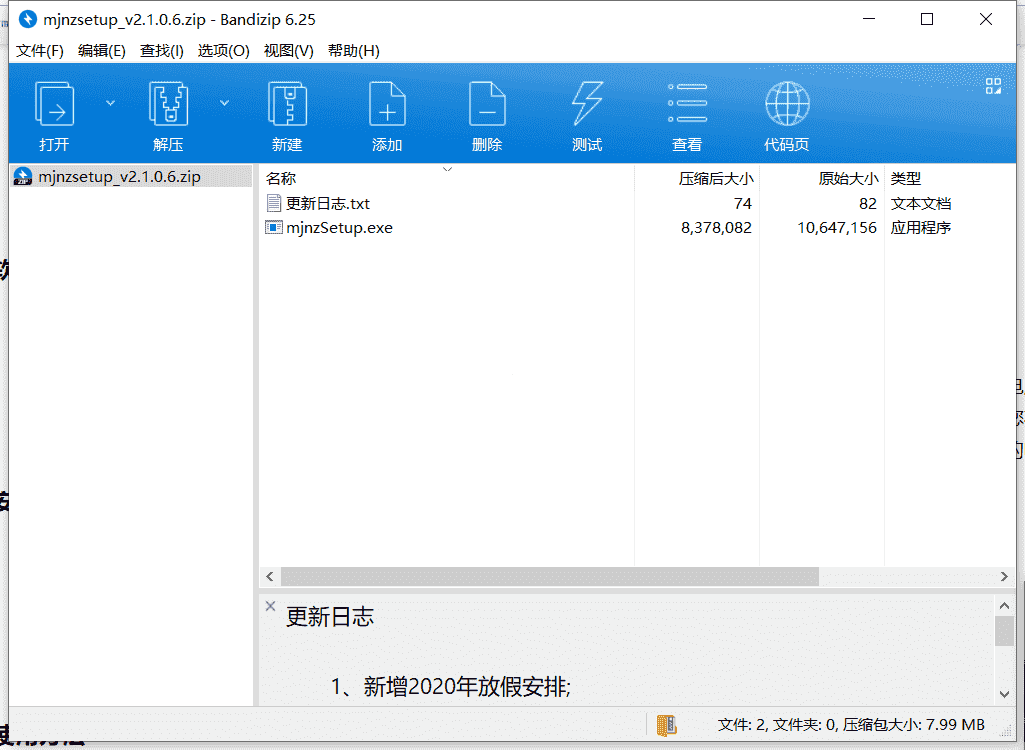Select the file mjnzSetup.exe
1025x750 pixels.
tap(339, 228)
